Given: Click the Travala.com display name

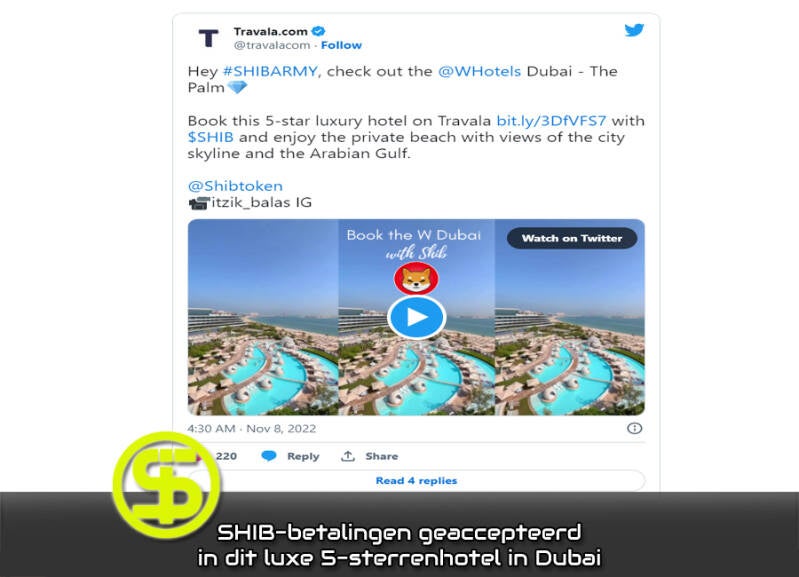Looking at the screenshot, I should (271, 32).
